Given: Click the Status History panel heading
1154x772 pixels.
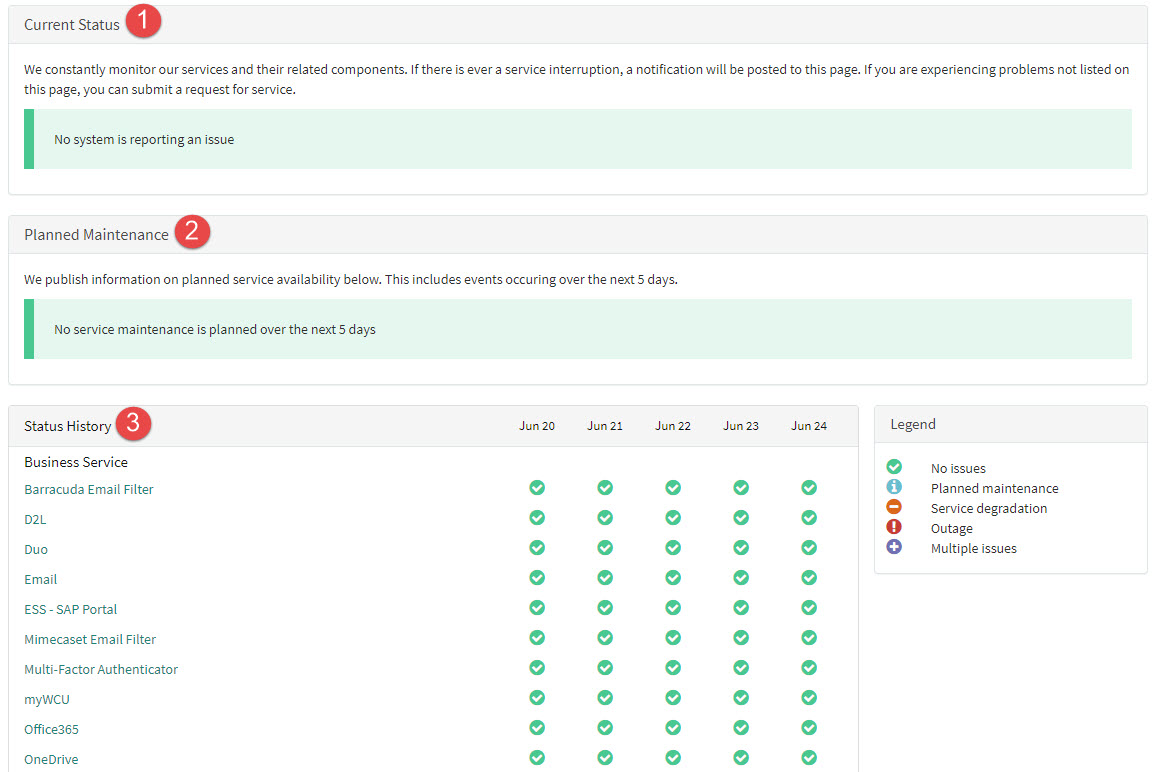Looking at the screenshot, I should coord(67,426).
